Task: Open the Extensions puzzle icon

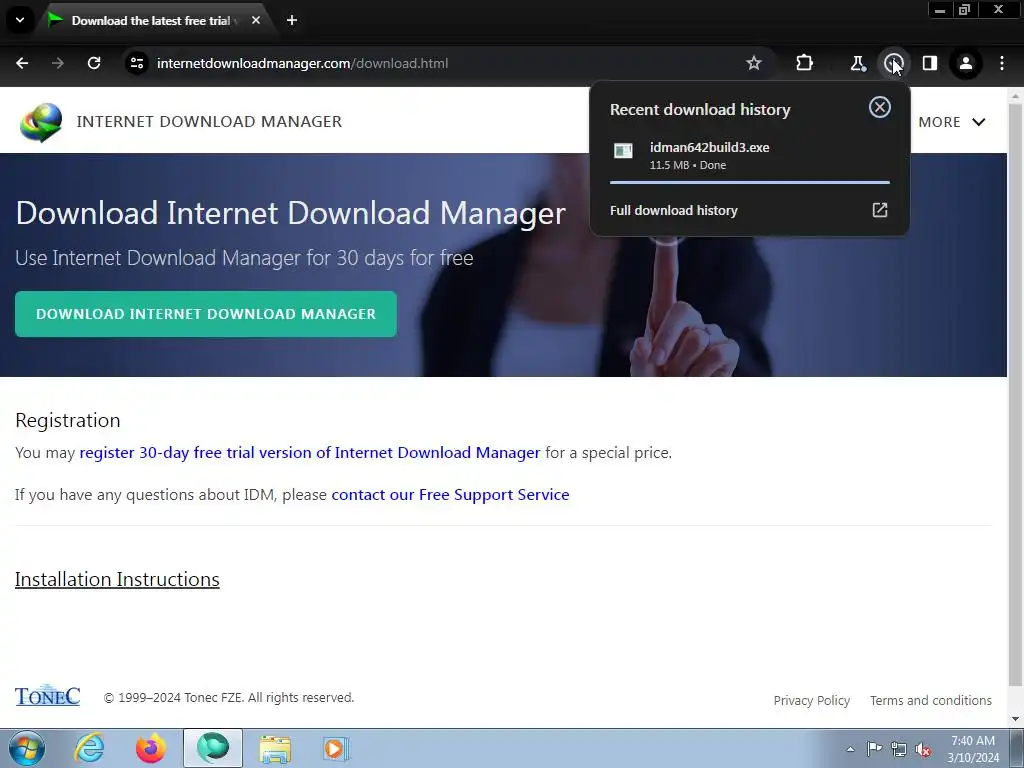Action: [x=805, y=63]
